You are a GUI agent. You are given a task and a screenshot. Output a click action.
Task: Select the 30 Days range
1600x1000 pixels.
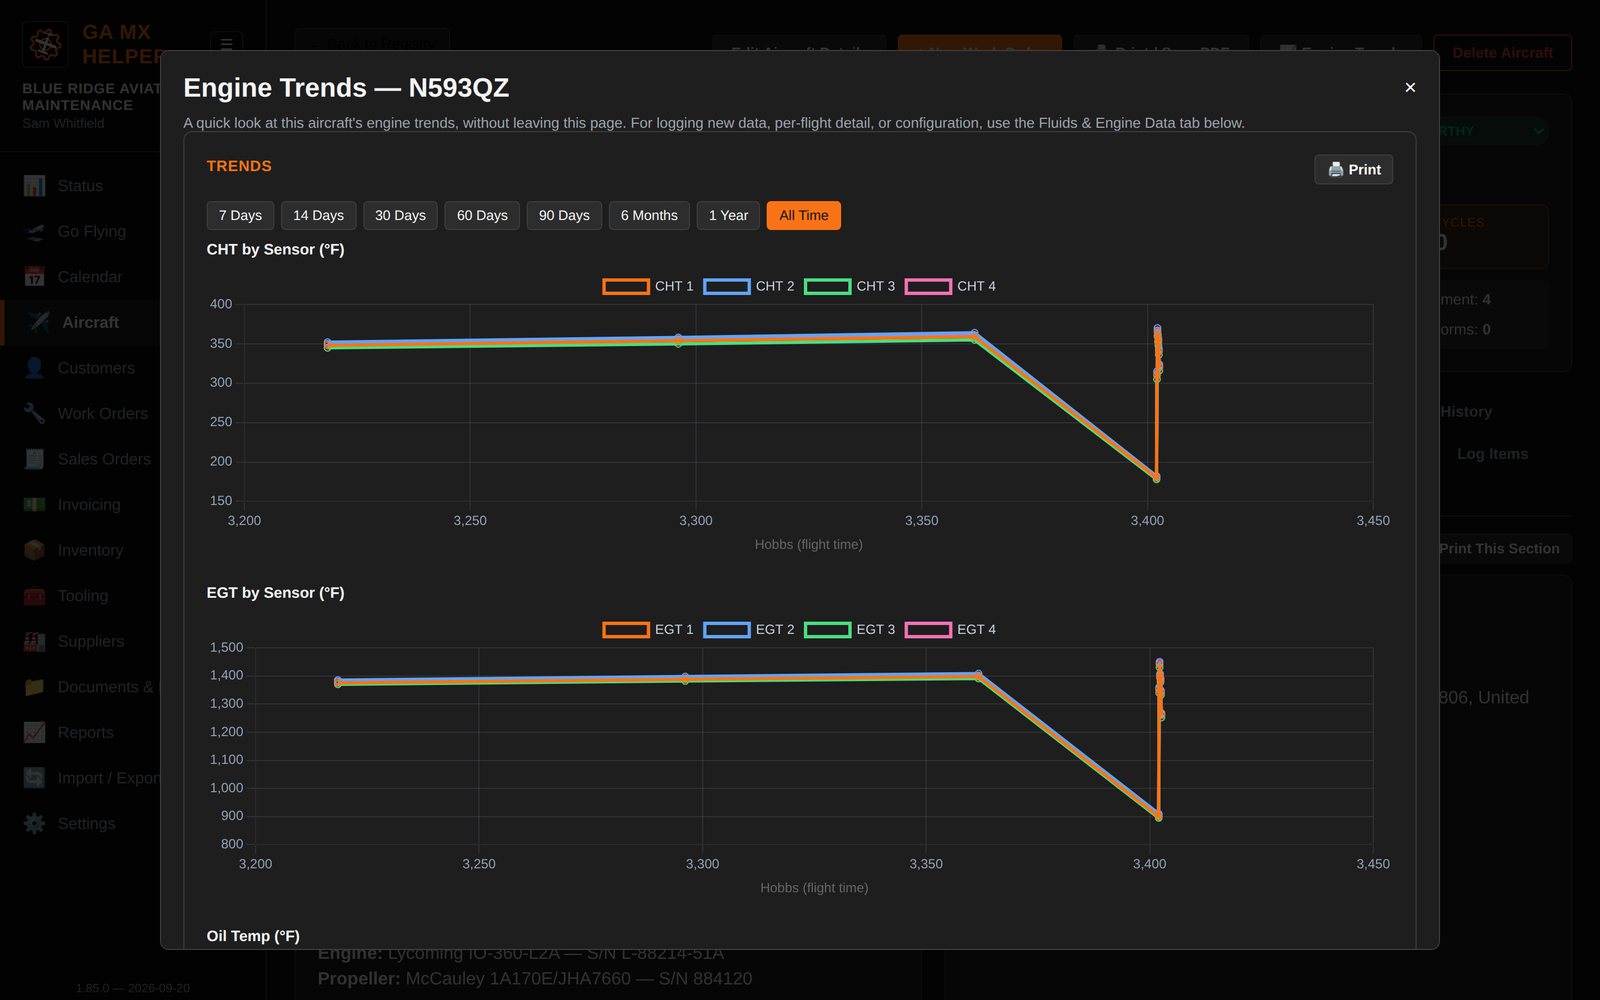[400, 215]
